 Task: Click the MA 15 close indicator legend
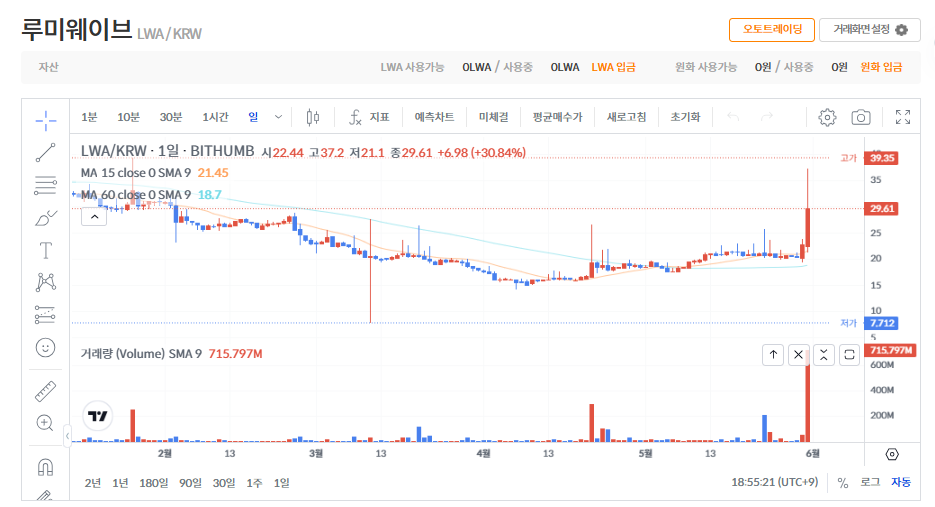click(136, 173)
